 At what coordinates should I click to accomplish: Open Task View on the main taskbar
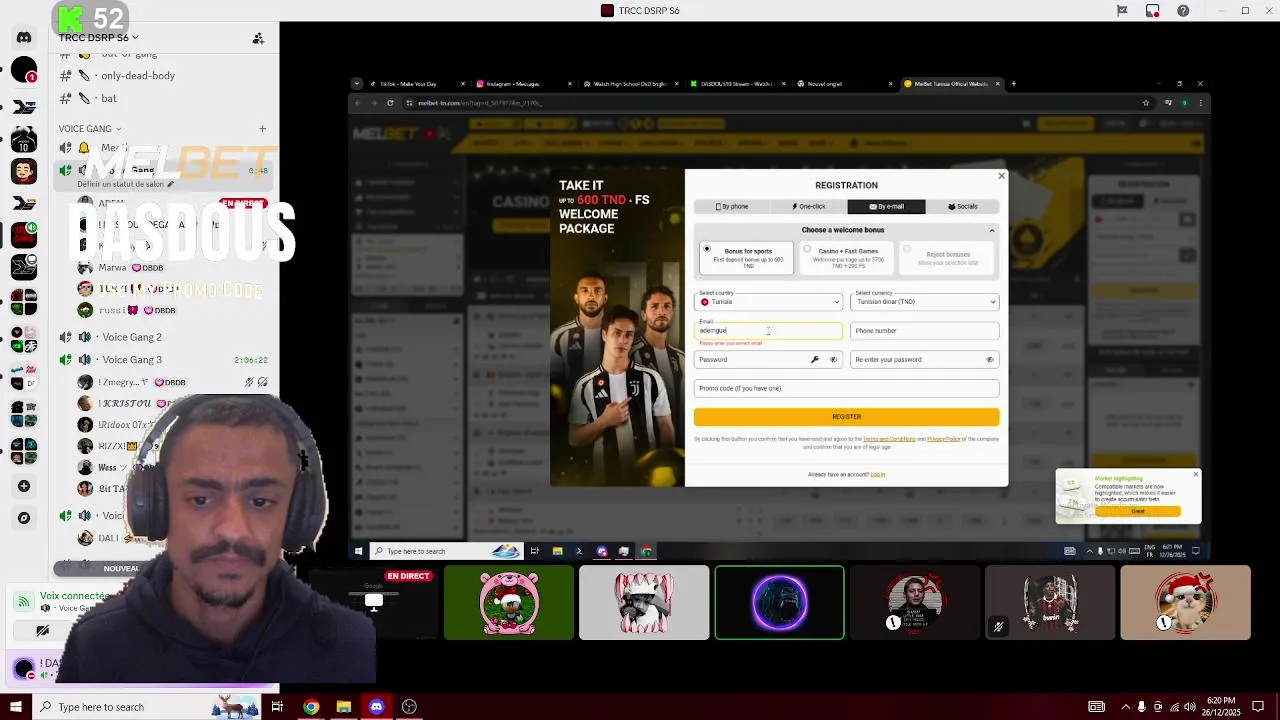277,707
